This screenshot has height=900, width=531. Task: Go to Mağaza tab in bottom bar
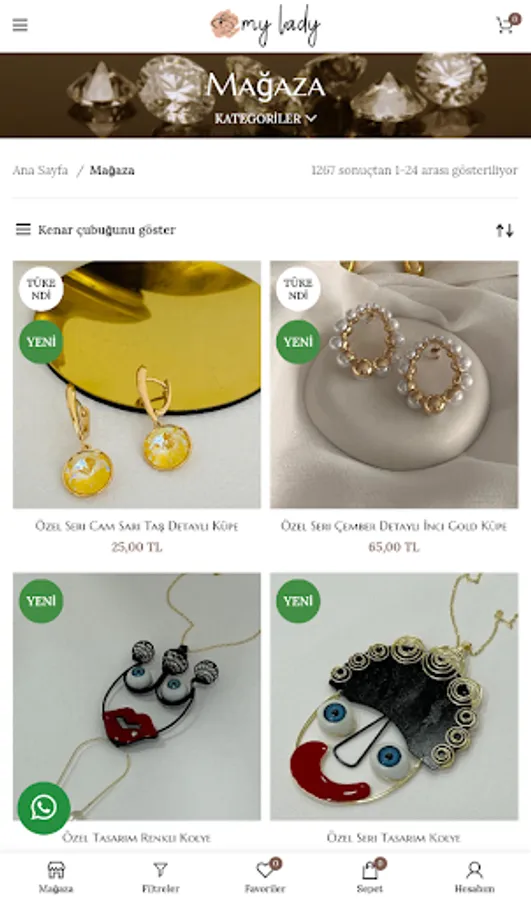coord(56,877)
